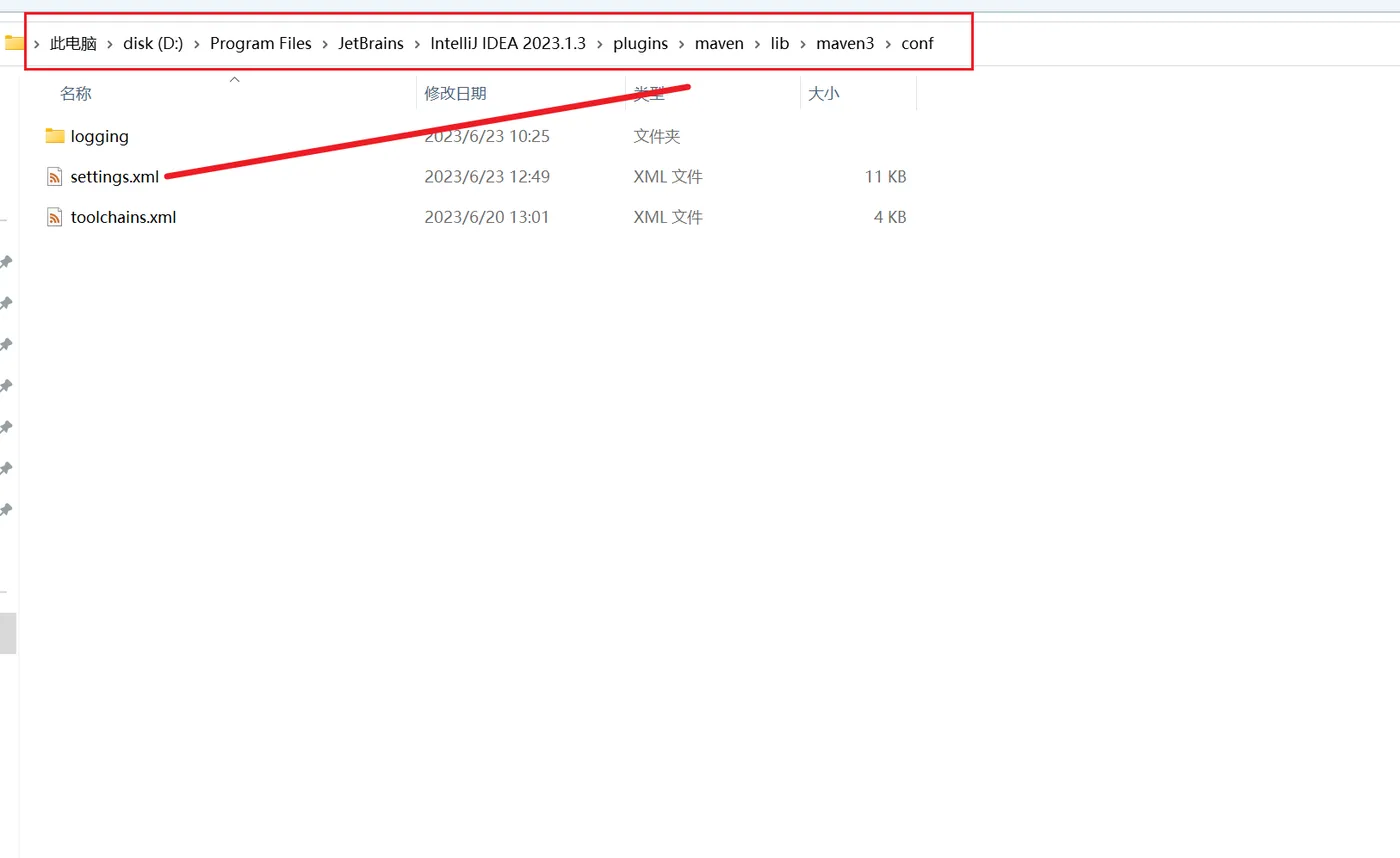Click the maven breadcrumb segment
The height and width of the screenshot is (858, 1400).
tap(719, 44)
